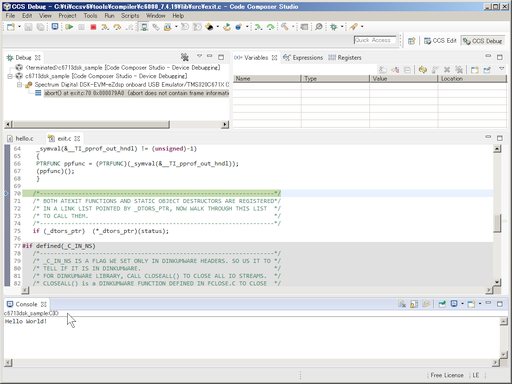Click the green gear Debug launch icon
The width and height of the screenshot is (512, 384).
point(333,27)
